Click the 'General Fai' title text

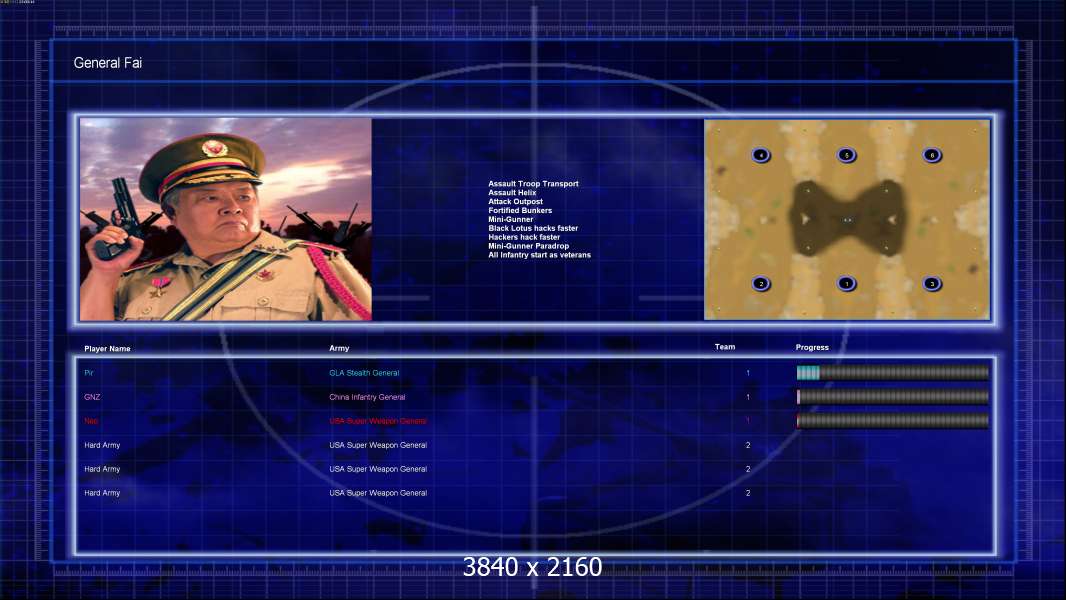click(x=107, y=63)
